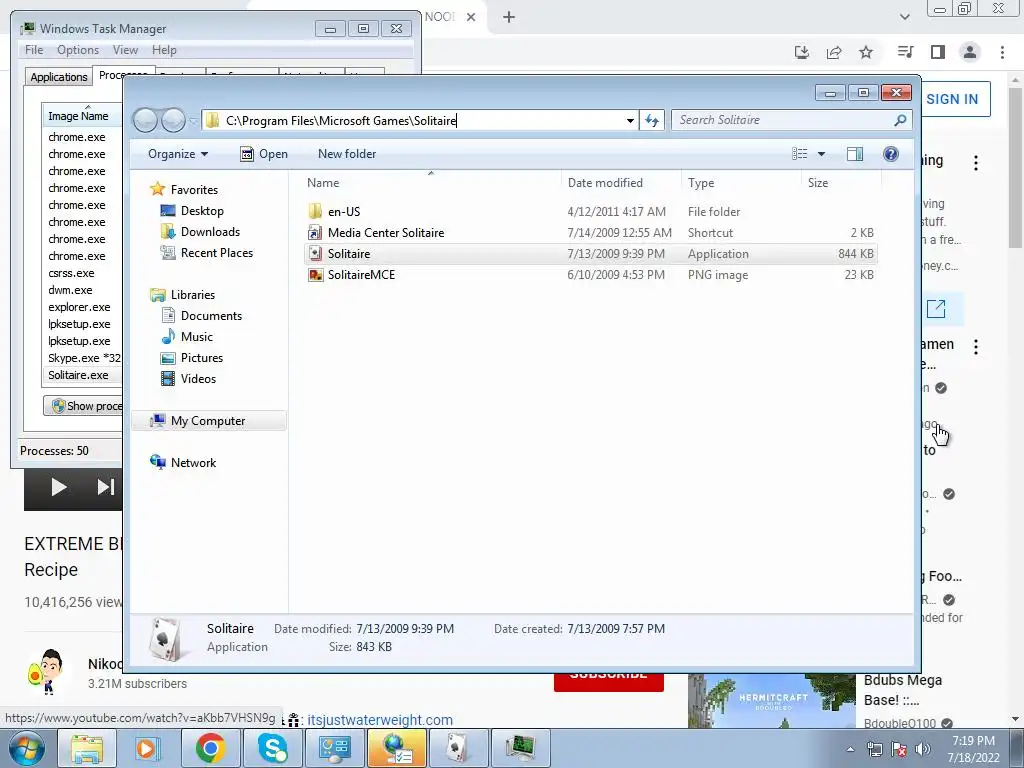Select Libraries in navigation pane
Screen dimensions: 1024x768
pos(193,295)
